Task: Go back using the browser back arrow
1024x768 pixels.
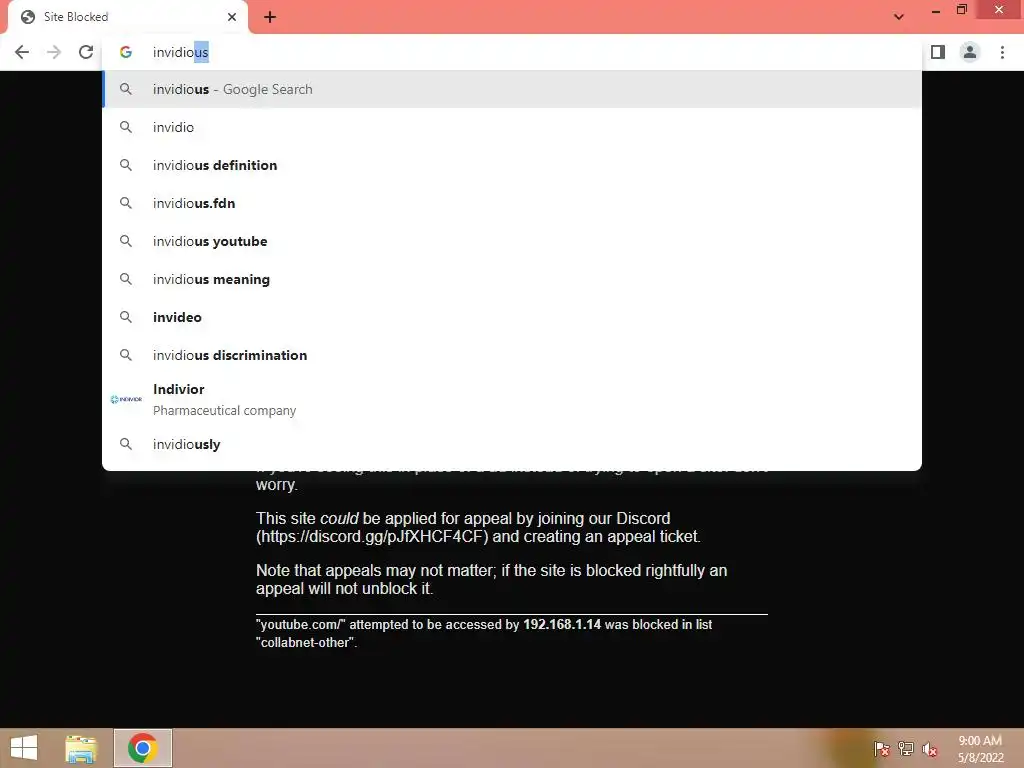Action: click(x=22, y=52)
